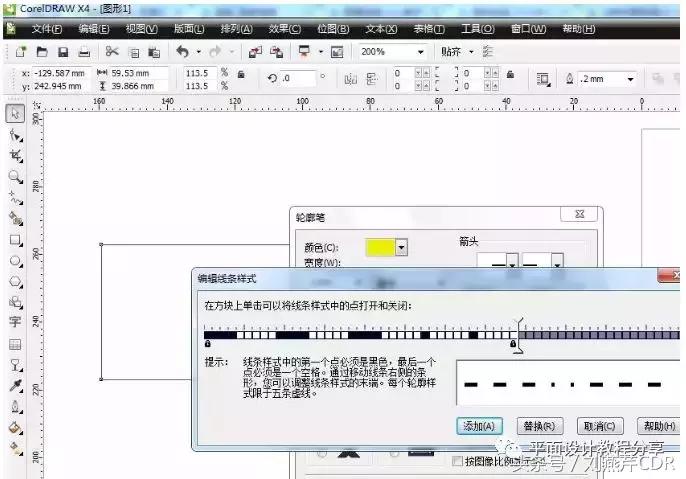The image size is (686, 479).
Task: Select the Interactive Fill tool in toolbox
Action: pos(16,448)
